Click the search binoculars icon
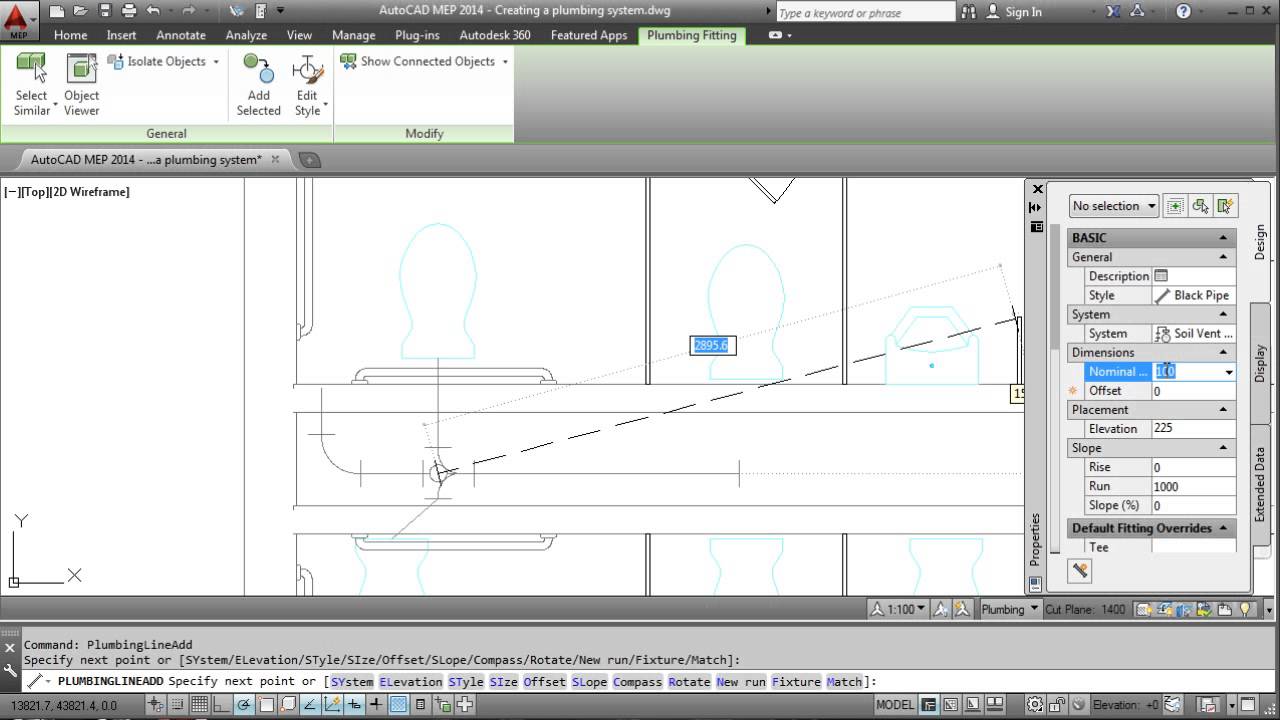Image resolution: width=1280 pixels, height=720 pixels. [968, 12]
